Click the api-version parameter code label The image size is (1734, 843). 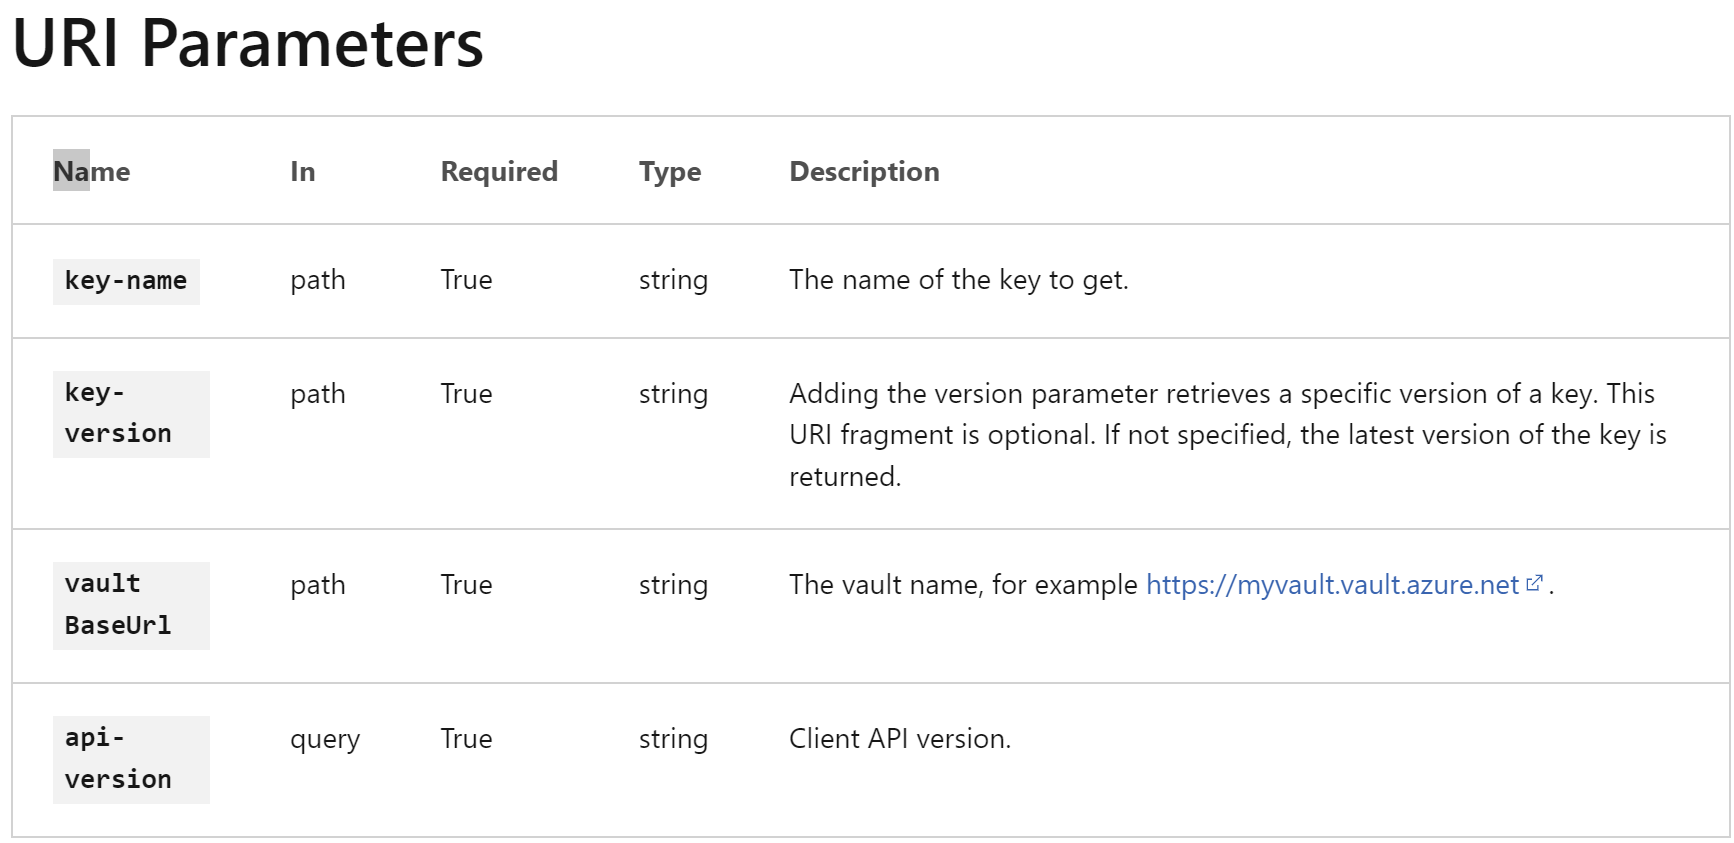click(x=131, y=759)
